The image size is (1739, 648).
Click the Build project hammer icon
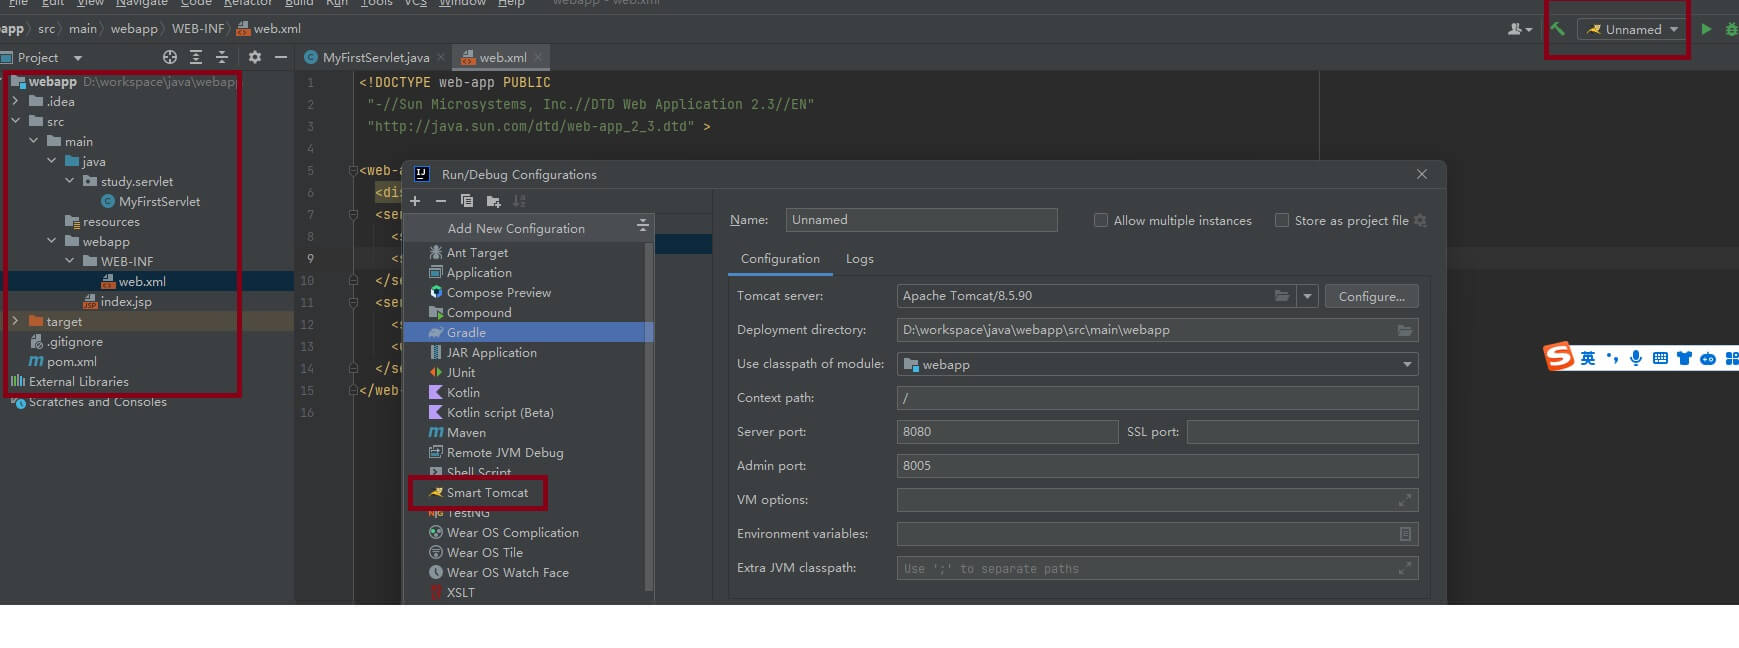(x=1557, y=29)
